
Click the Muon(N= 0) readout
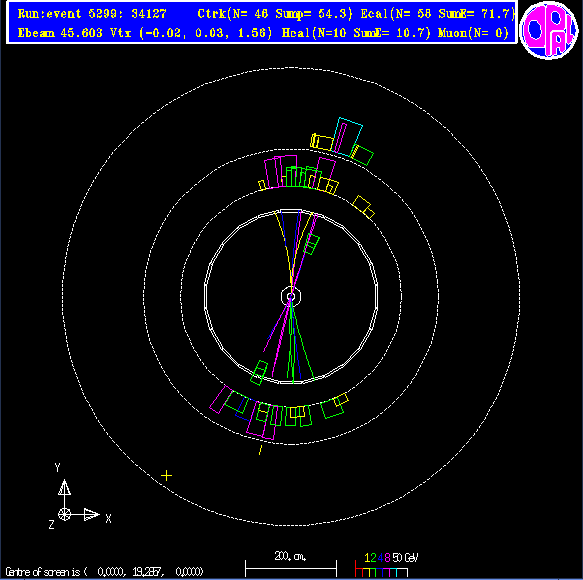473,33
